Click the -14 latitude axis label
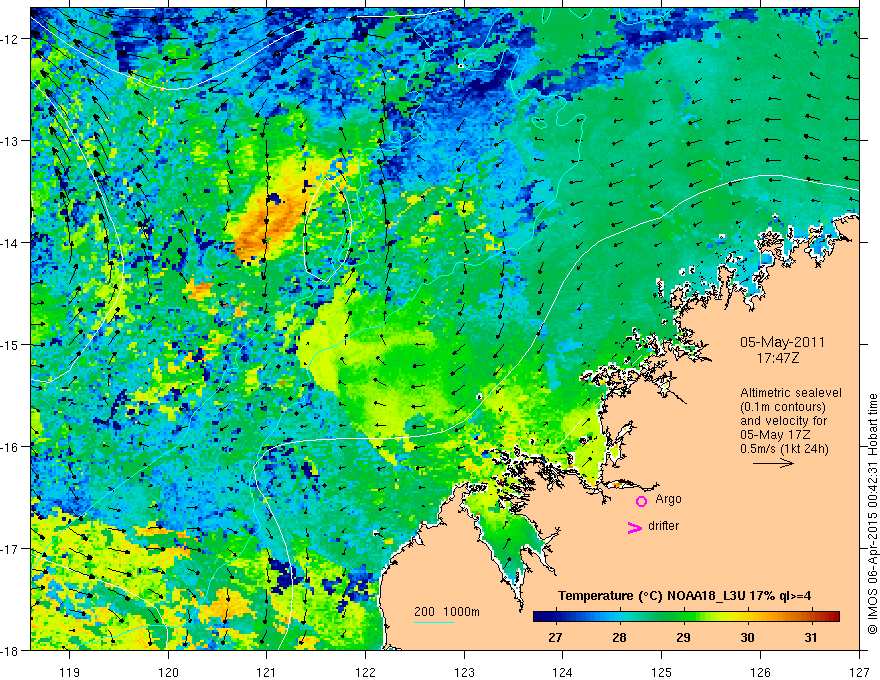880x680 pixels. [x=10, y=243]
